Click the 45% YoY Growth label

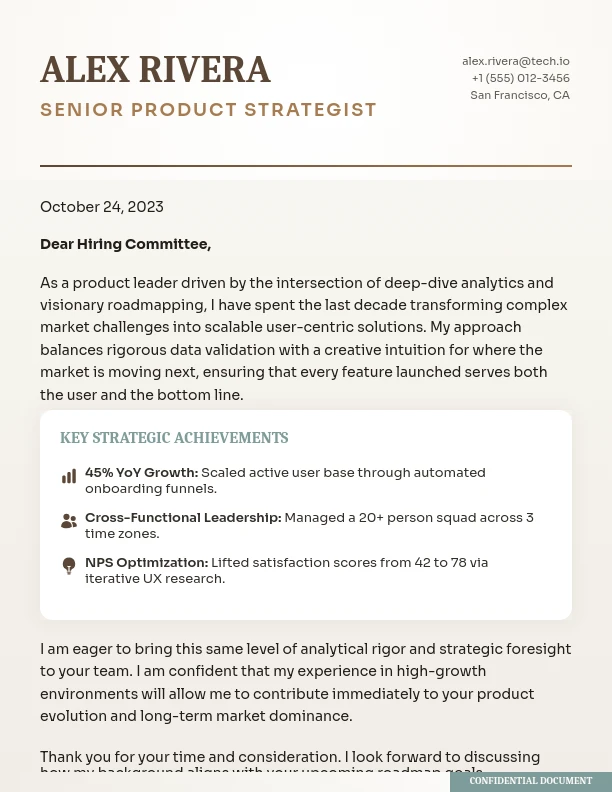[x=141, y=473]
